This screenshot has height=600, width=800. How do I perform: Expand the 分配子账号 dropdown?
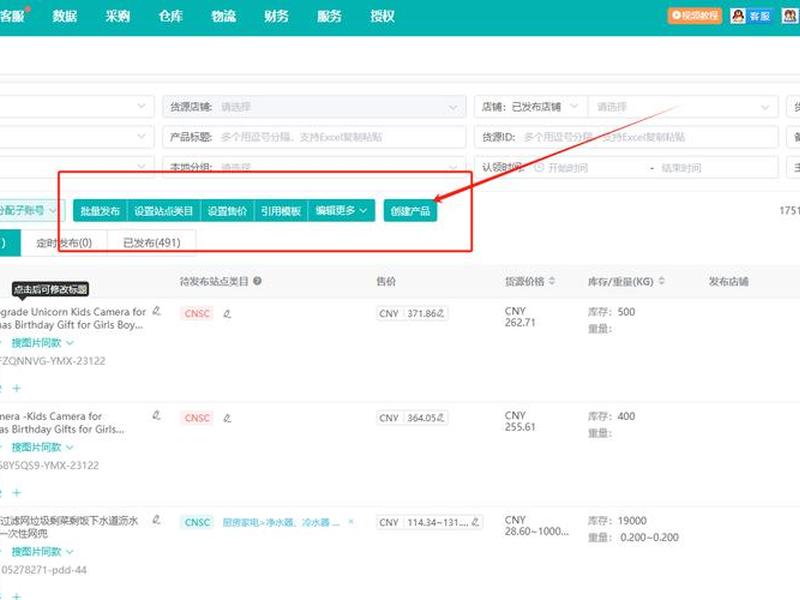point(32,210)
